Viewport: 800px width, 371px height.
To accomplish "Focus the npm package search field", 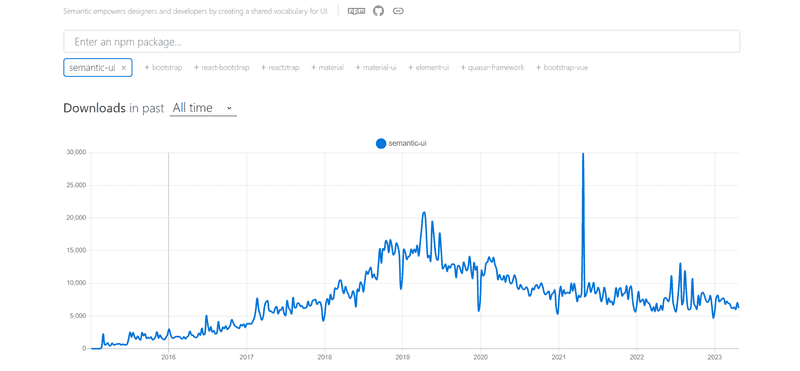I will point(402,41).
